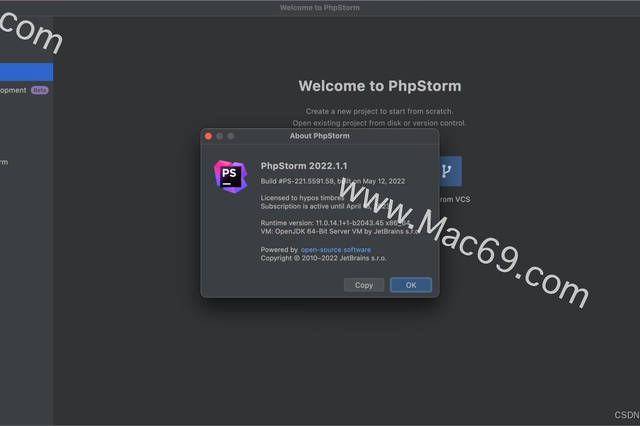Open Remote Development Beta in welcome sidebar
The height and width of the screenshot is (426, 640).
[x=24, y=90]
